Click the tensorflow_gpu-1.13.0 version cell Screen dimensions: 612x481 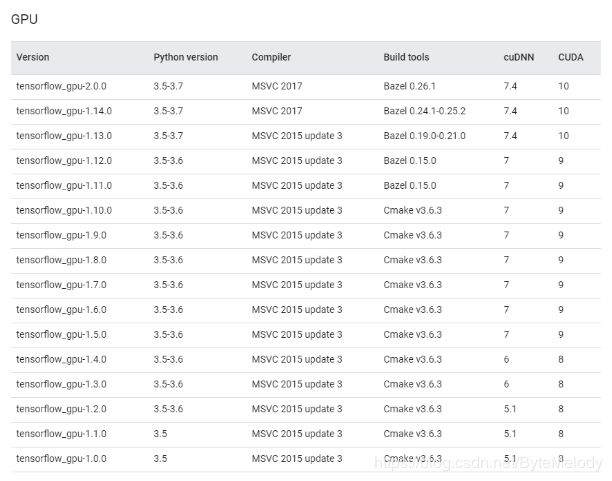click(64, 136)
